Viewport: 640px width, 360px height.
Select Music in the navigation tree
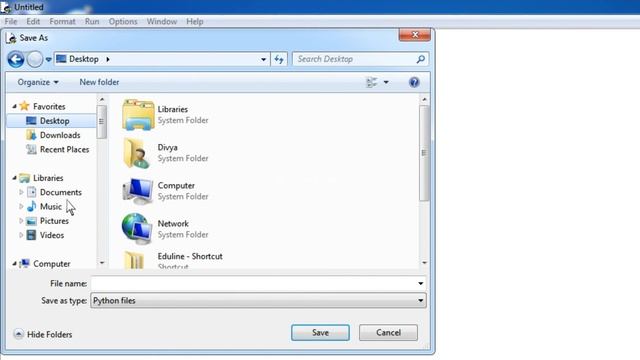click(x=51, y=207)
